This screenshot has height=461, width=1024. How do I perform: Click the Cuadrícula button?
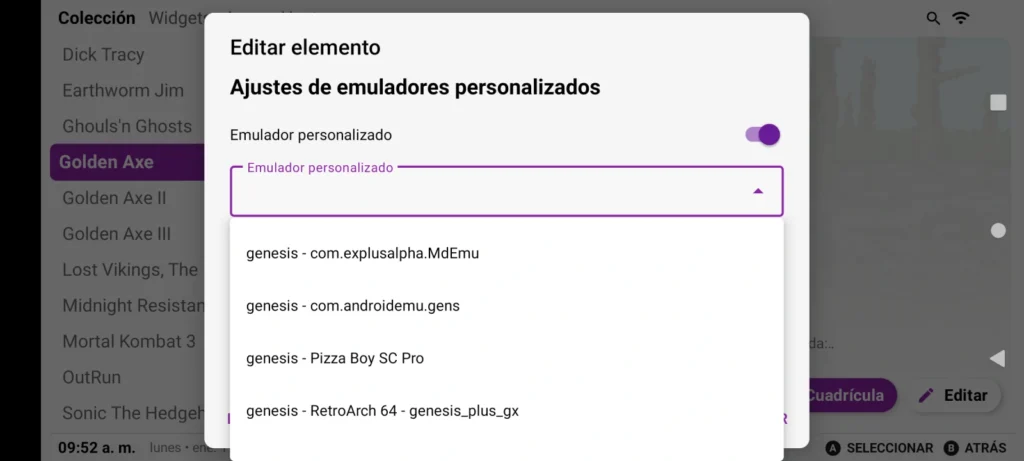pyautogui.click(x=846, y=395)
